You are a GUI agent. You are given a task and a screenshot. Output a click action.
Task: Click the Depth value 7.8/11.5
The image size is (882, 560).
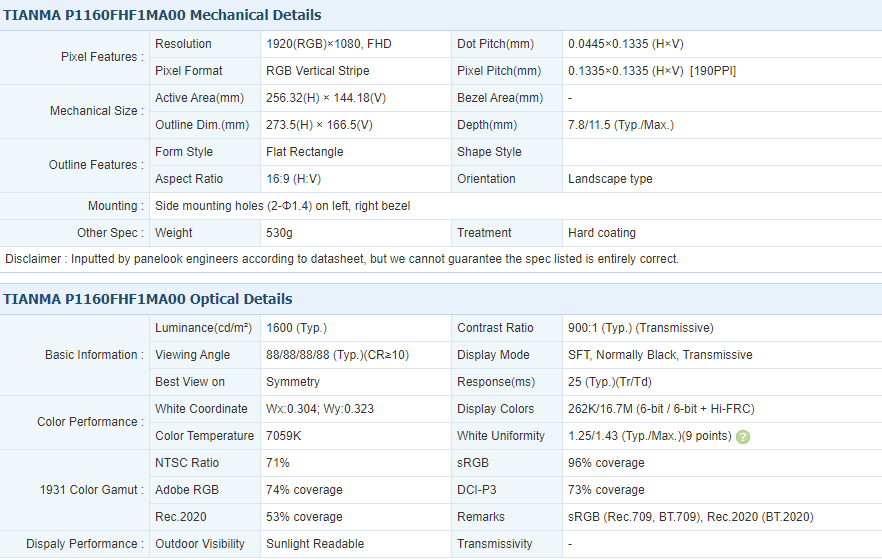(620, 125)
